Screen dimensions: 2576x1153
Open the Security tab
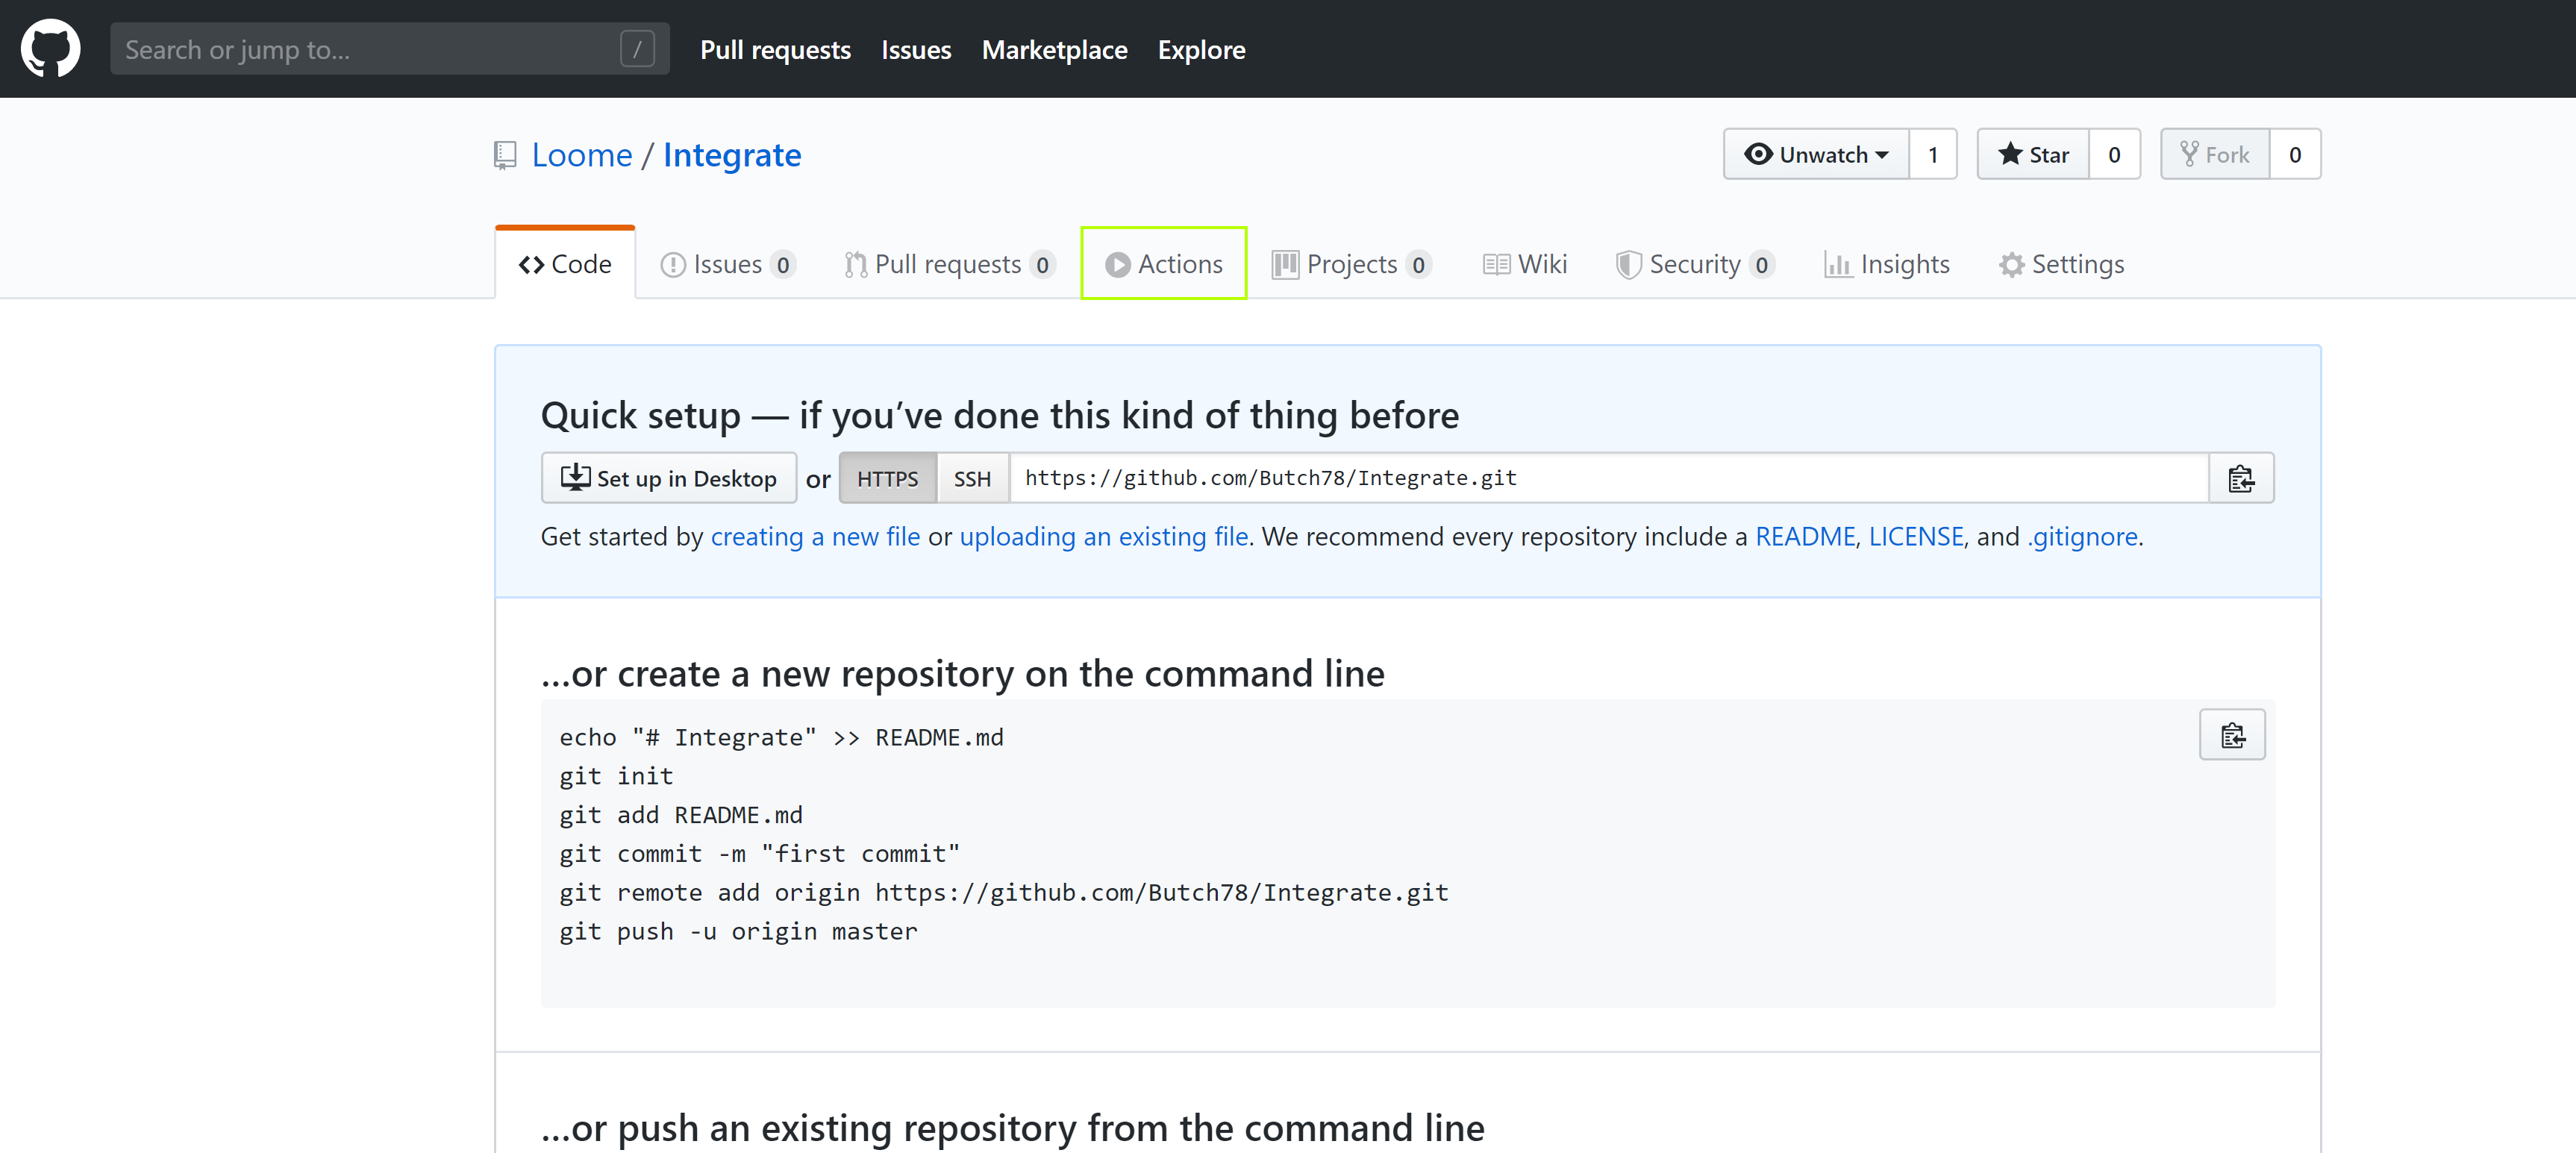tap(1695, 264)
